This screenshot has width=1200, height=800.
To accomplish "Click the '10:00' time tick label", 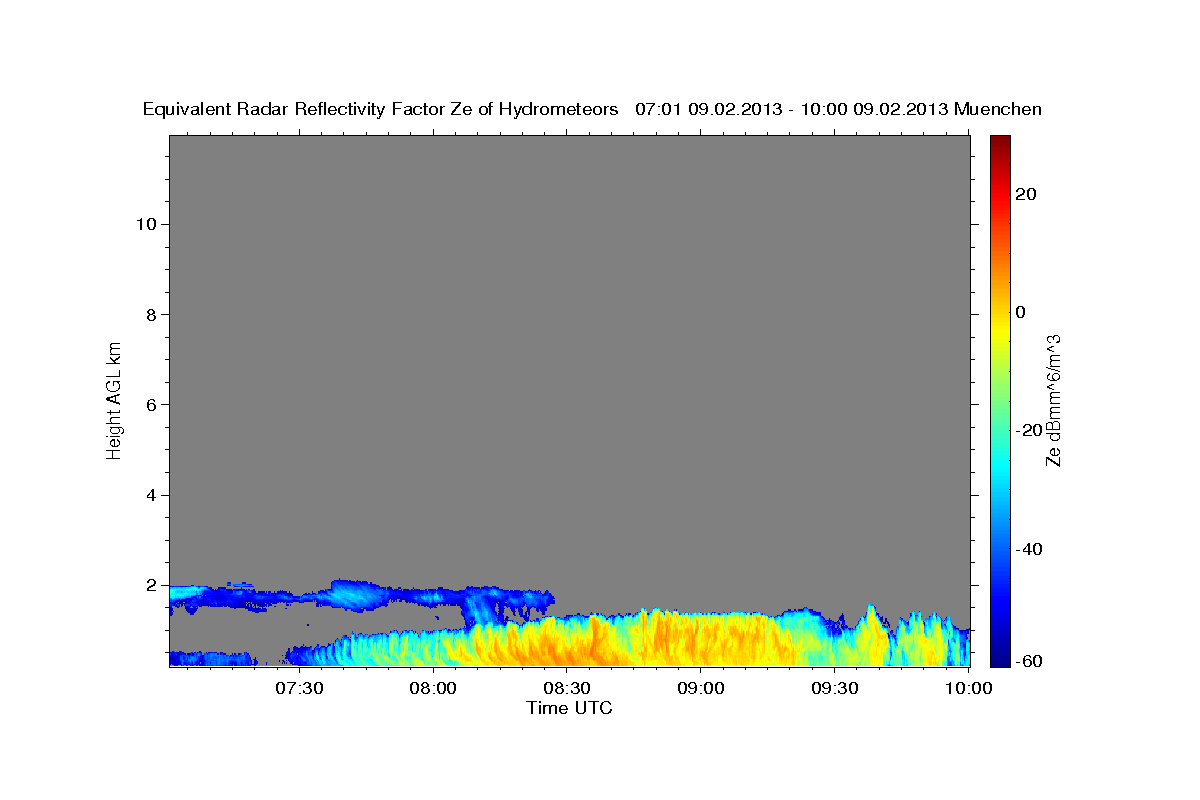I will (x=969, y=689).
